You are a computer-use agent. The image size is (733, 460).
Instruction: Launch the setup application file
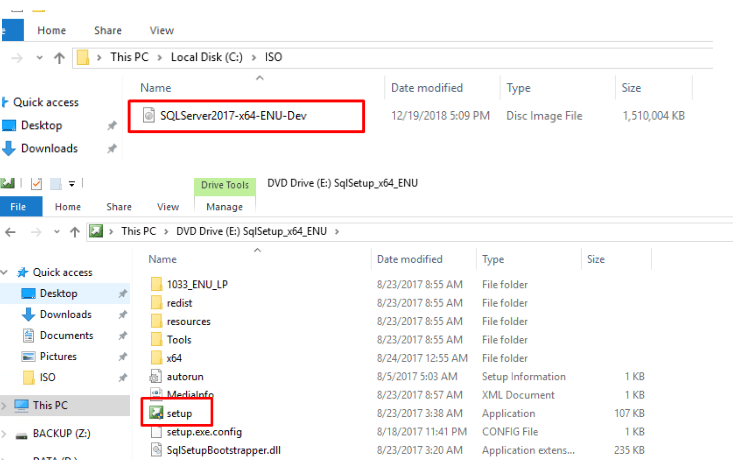179,413
